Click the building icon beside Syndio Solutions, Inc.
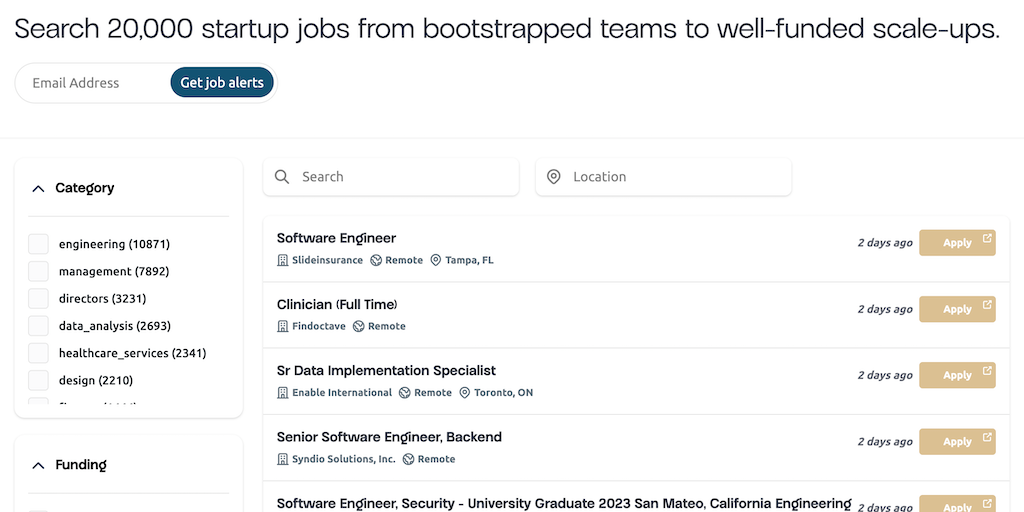The height and width of the screenshot is (512, 1024). coord(283,459)
